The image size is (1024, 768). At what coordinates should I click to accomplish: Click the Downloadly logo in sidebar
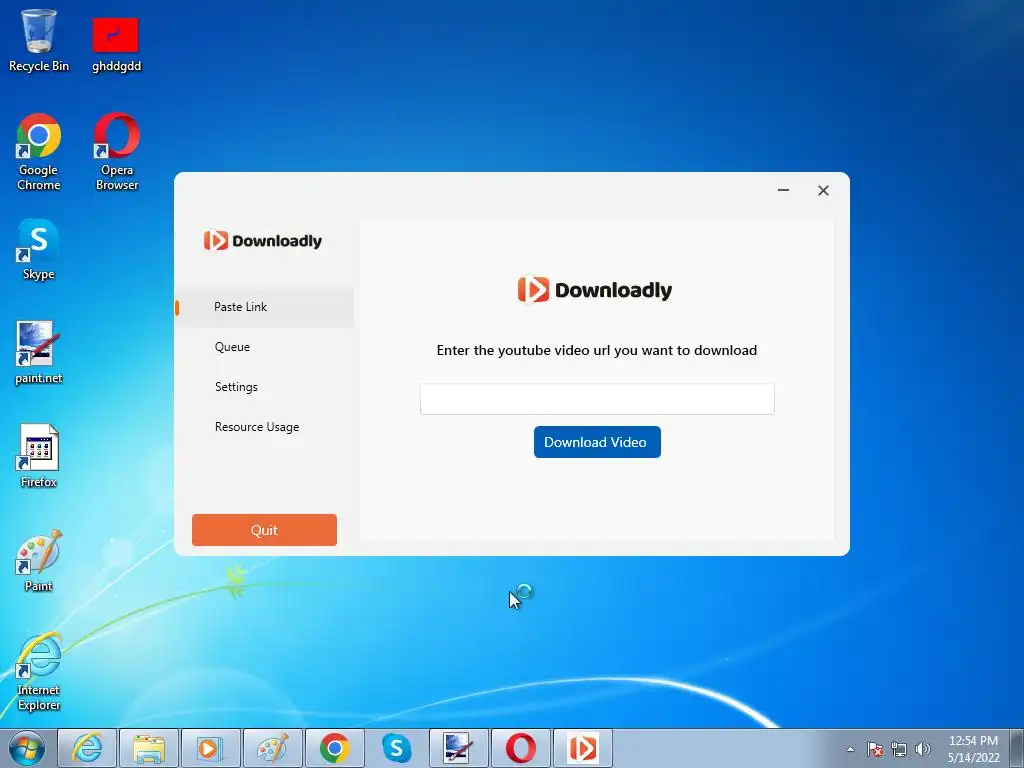[263, 240]
